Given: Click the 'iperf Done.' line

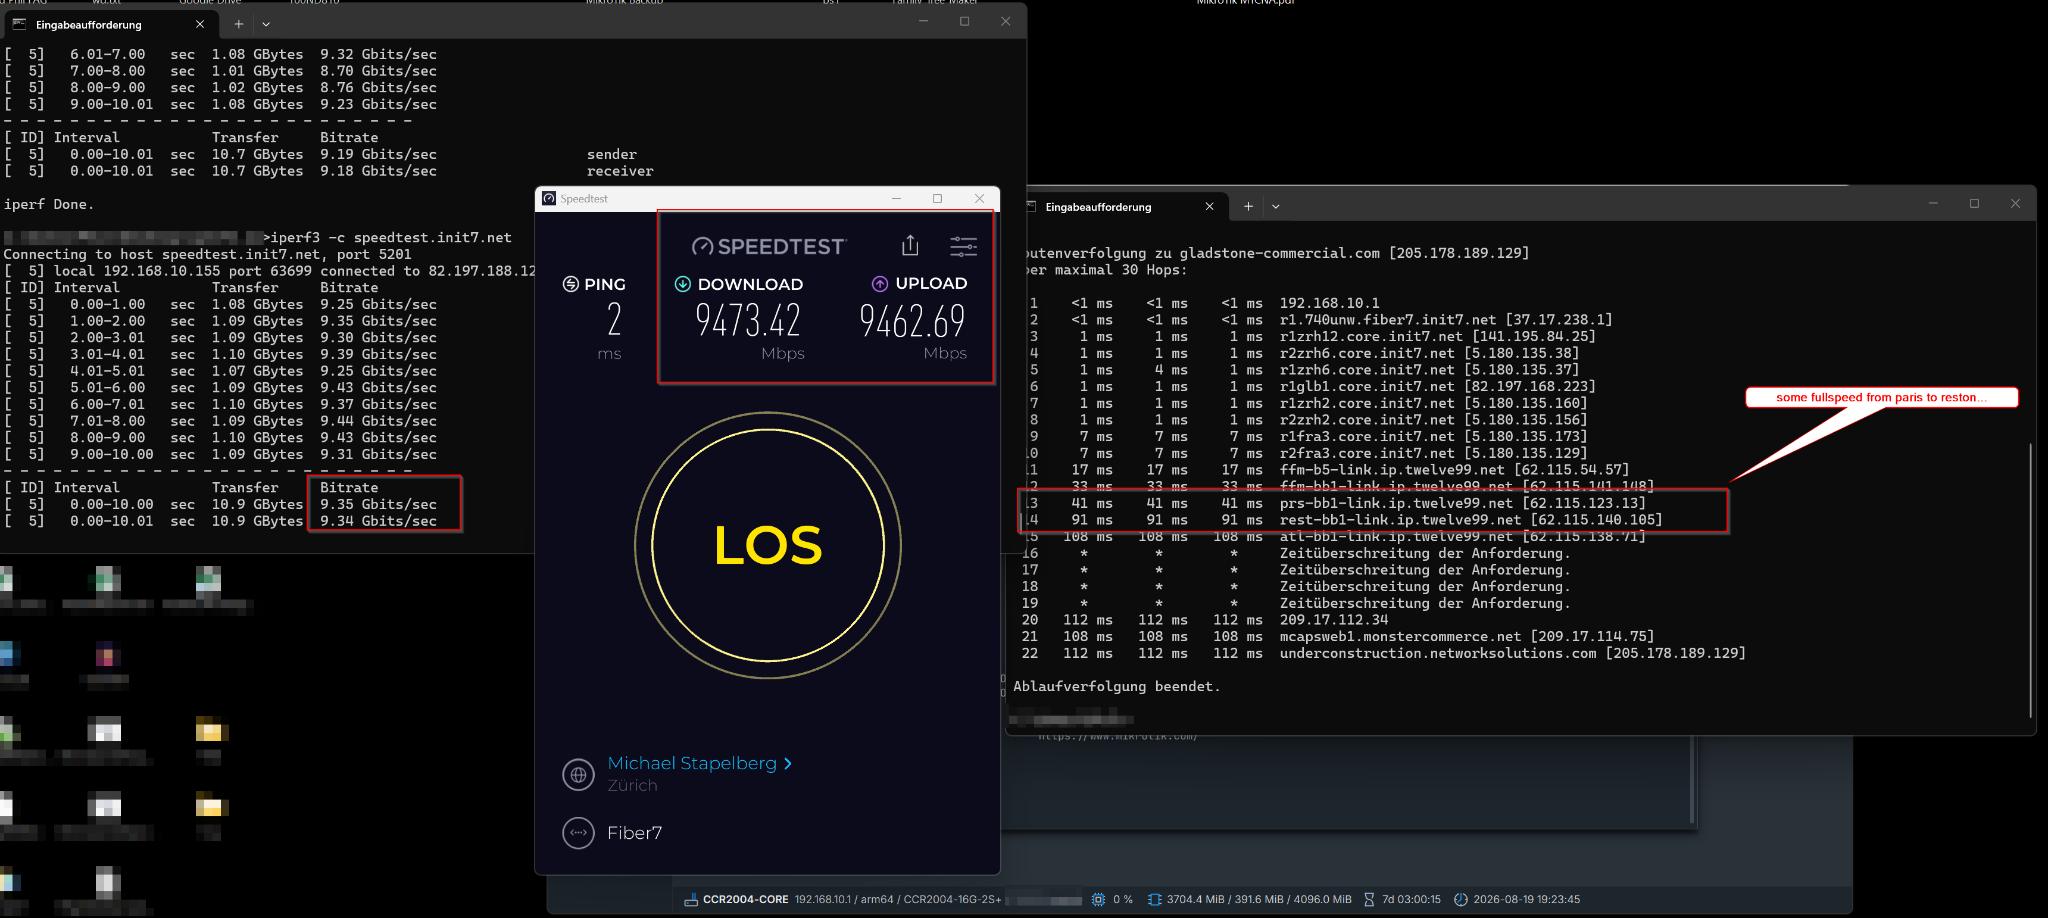Looking at the screenshot, I should point(49,204).
